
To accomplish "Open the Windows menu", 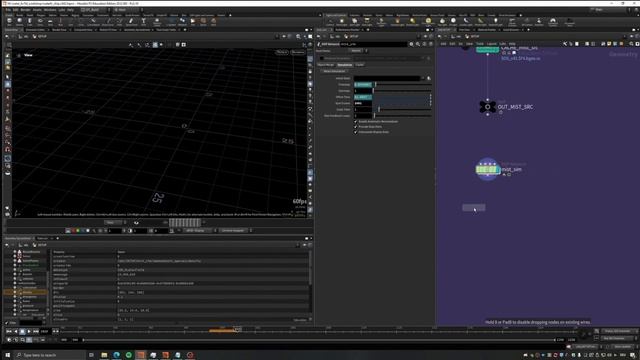I will (x=50, y=10).
